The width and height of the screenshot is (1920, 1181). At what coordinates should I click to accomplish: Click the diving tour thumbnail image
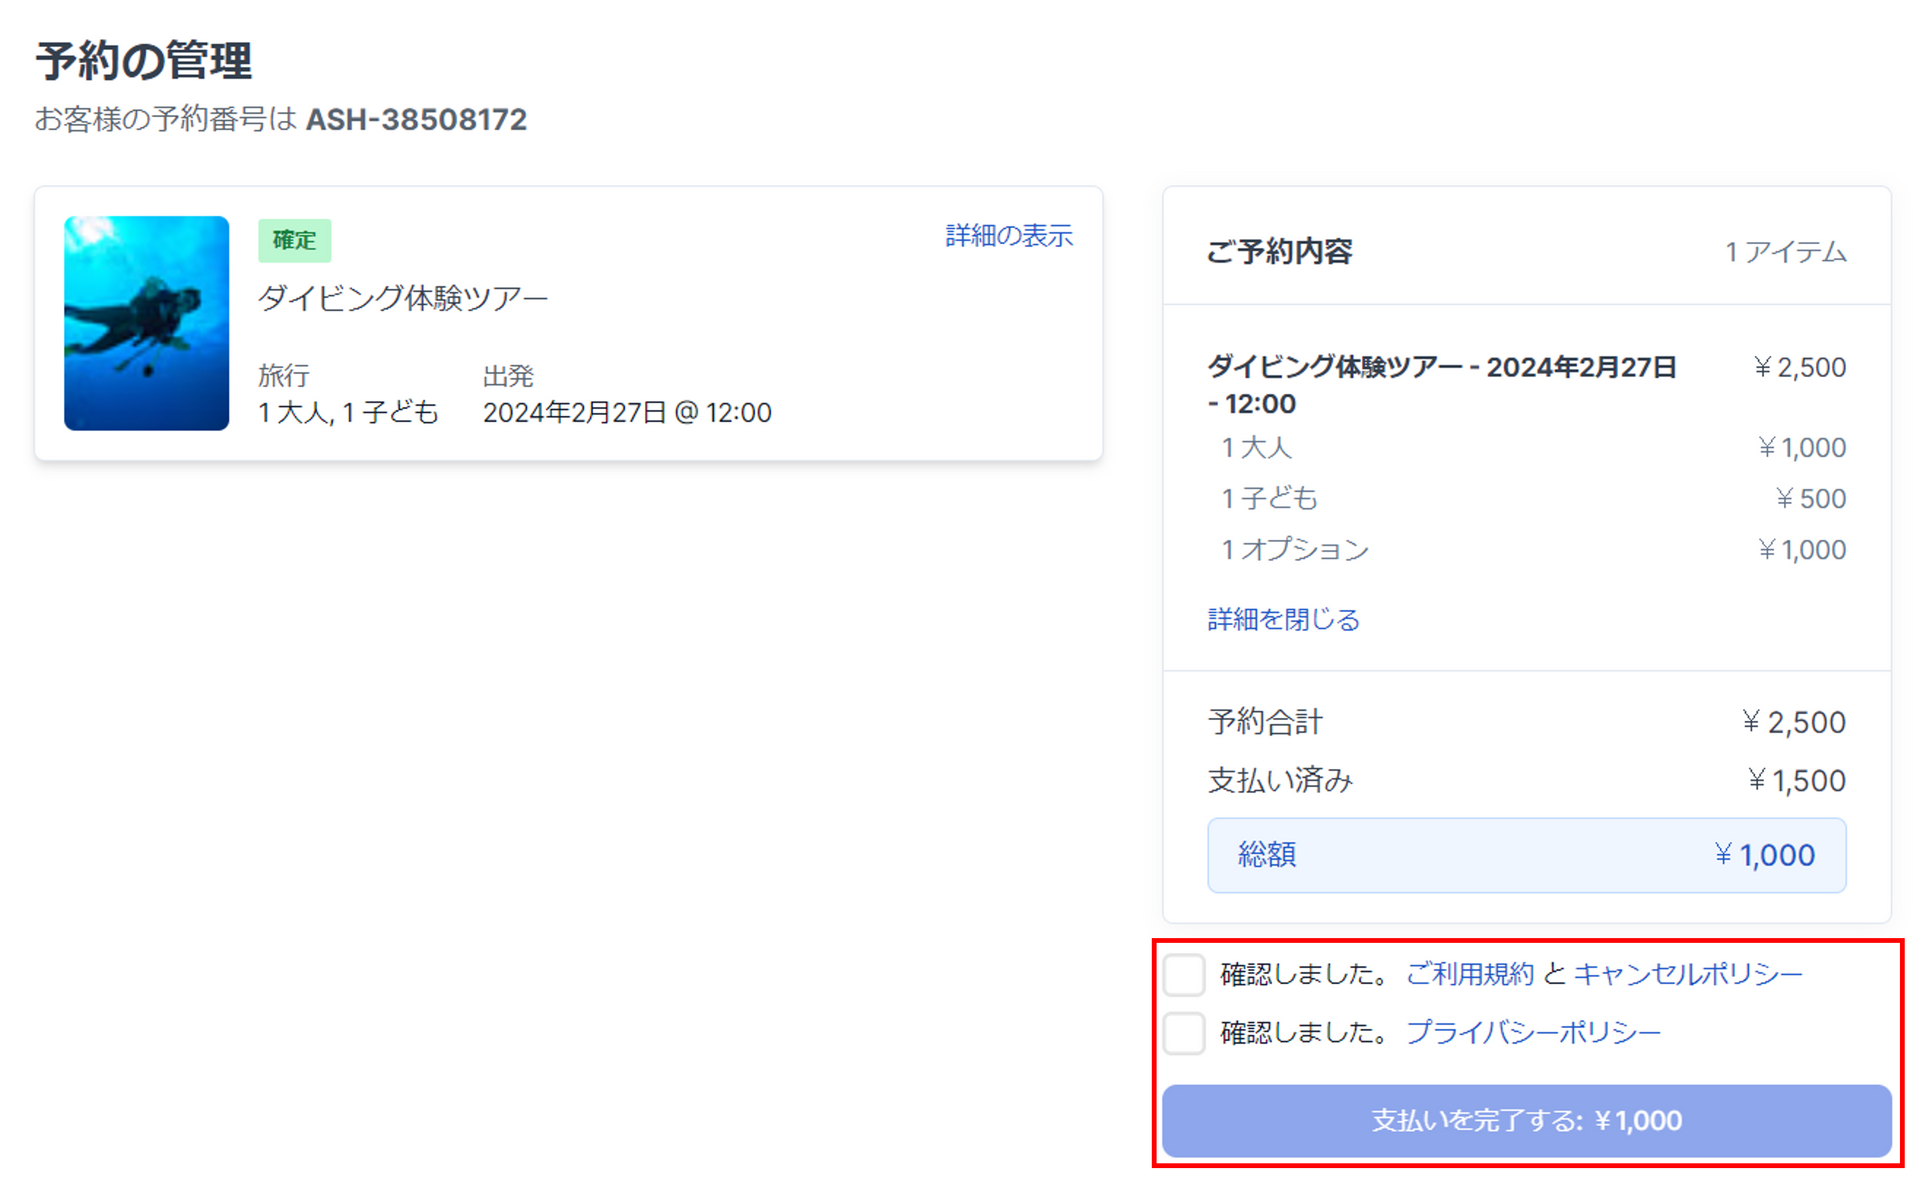[147, 323]
